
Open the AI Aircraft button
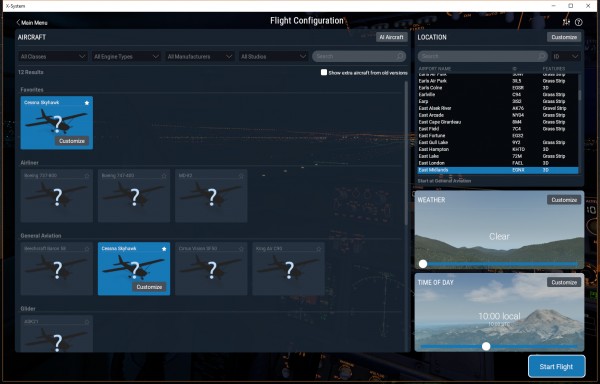click(391, 37)
